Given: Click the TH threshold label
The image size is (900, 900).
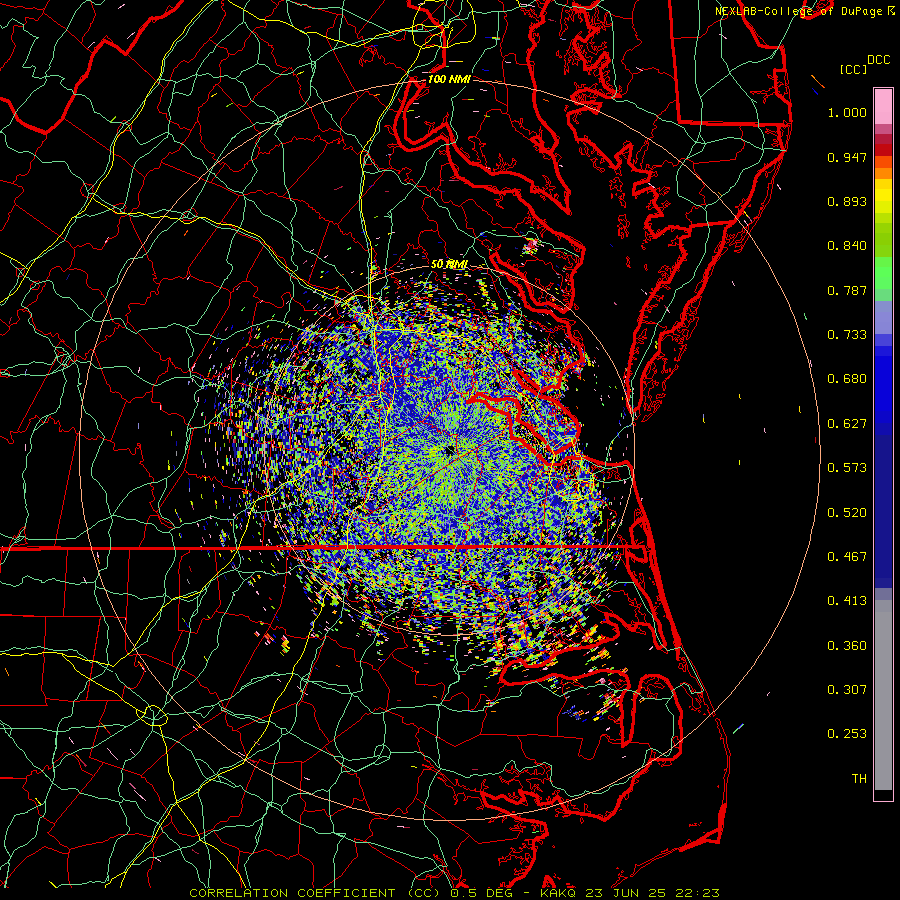Looking at the screenshot, I should pos(859,779).
